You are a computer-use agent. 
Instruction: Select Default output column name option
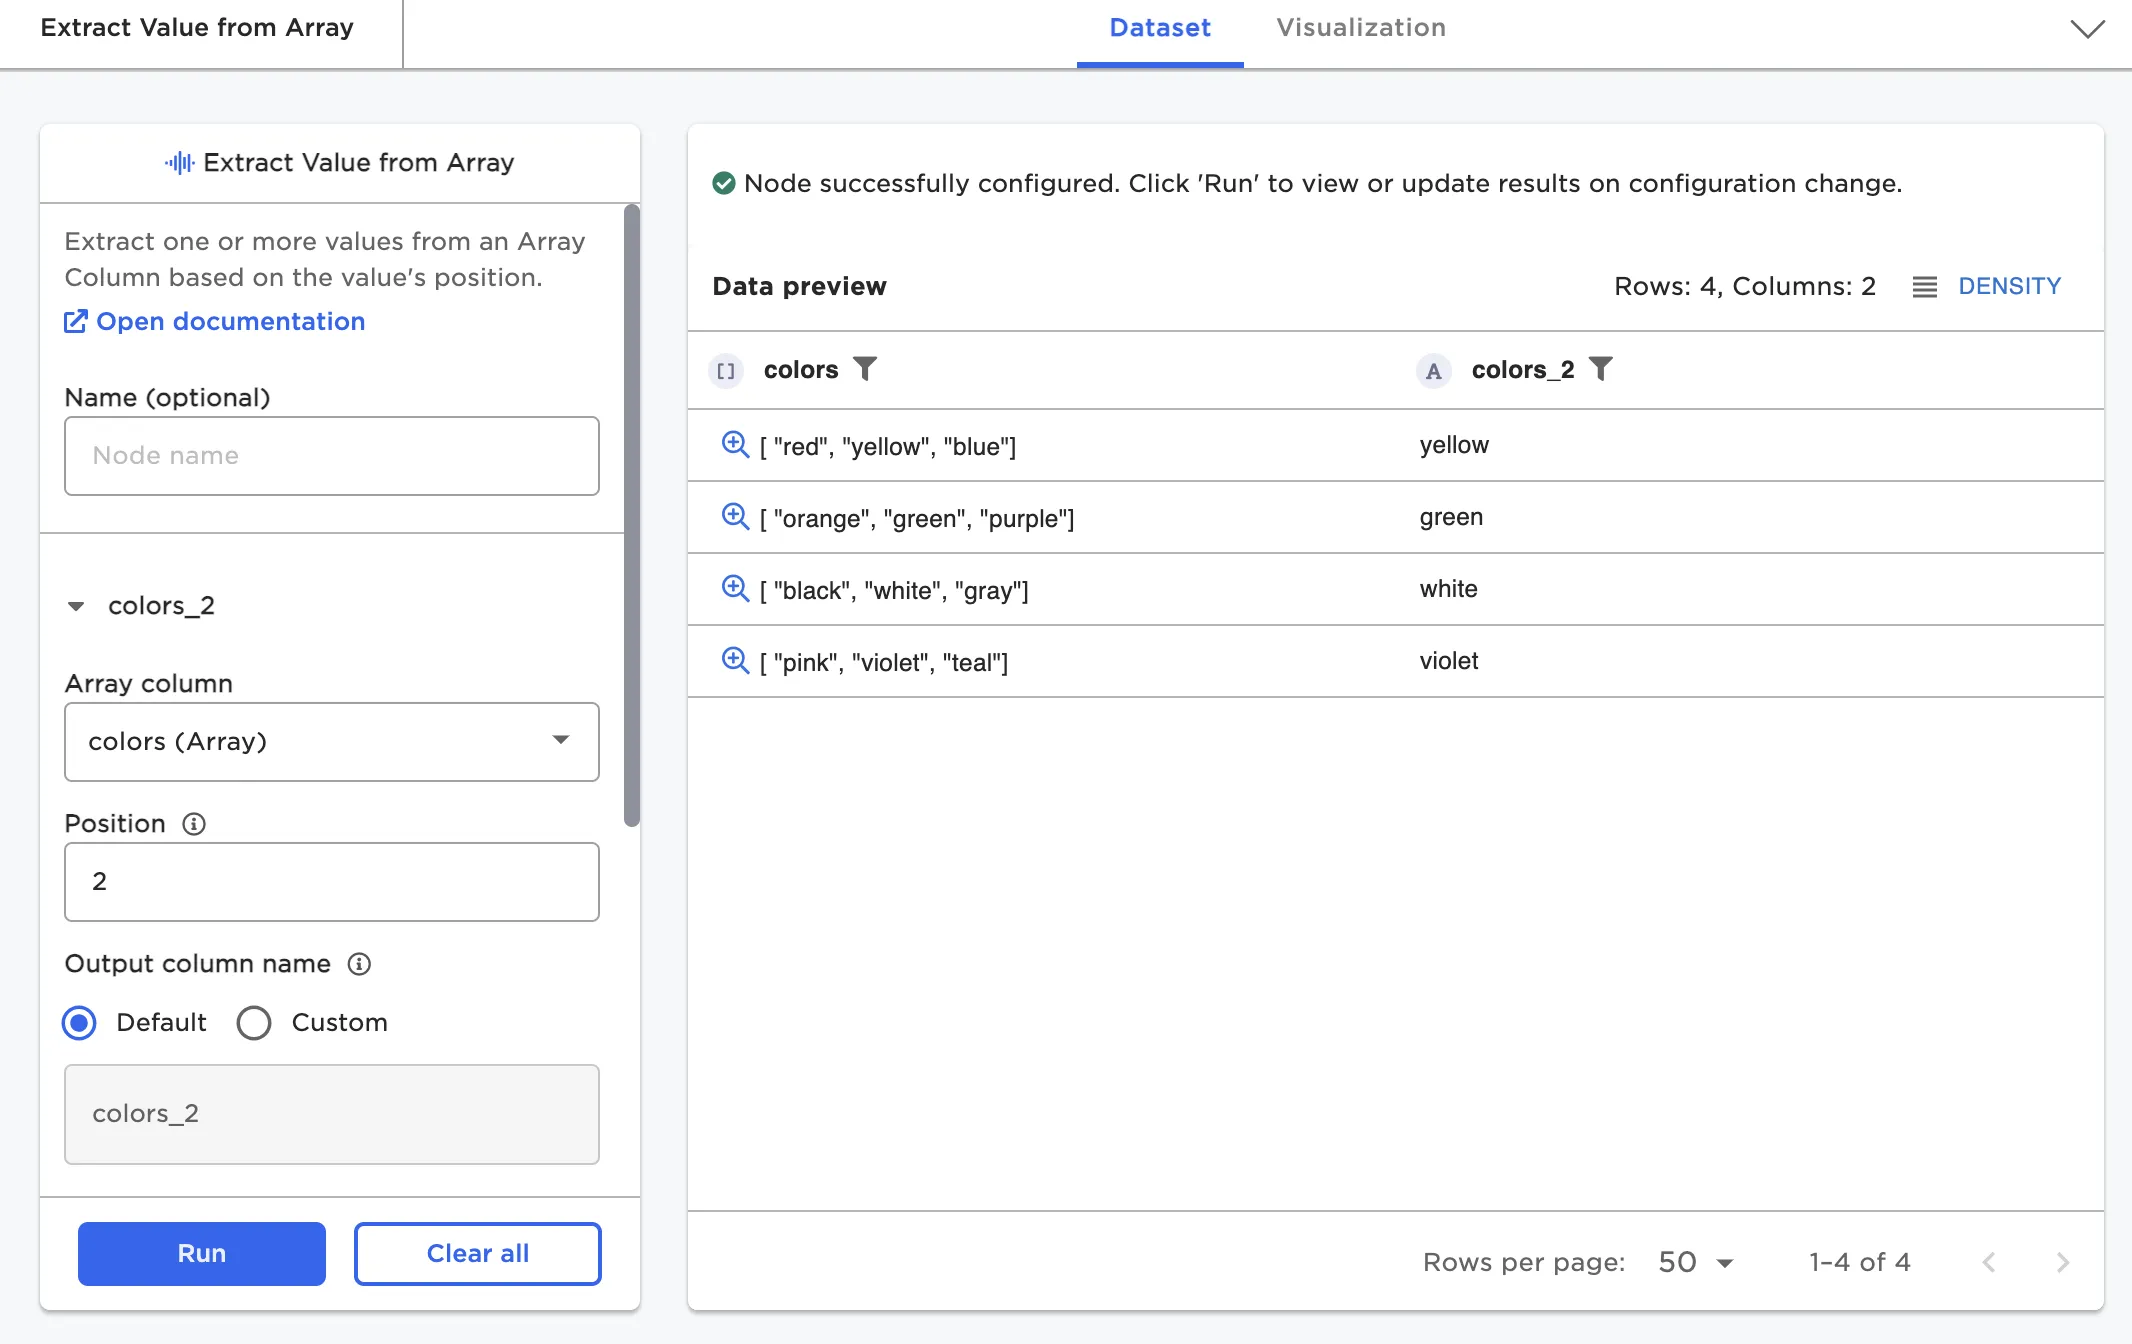80,1023
